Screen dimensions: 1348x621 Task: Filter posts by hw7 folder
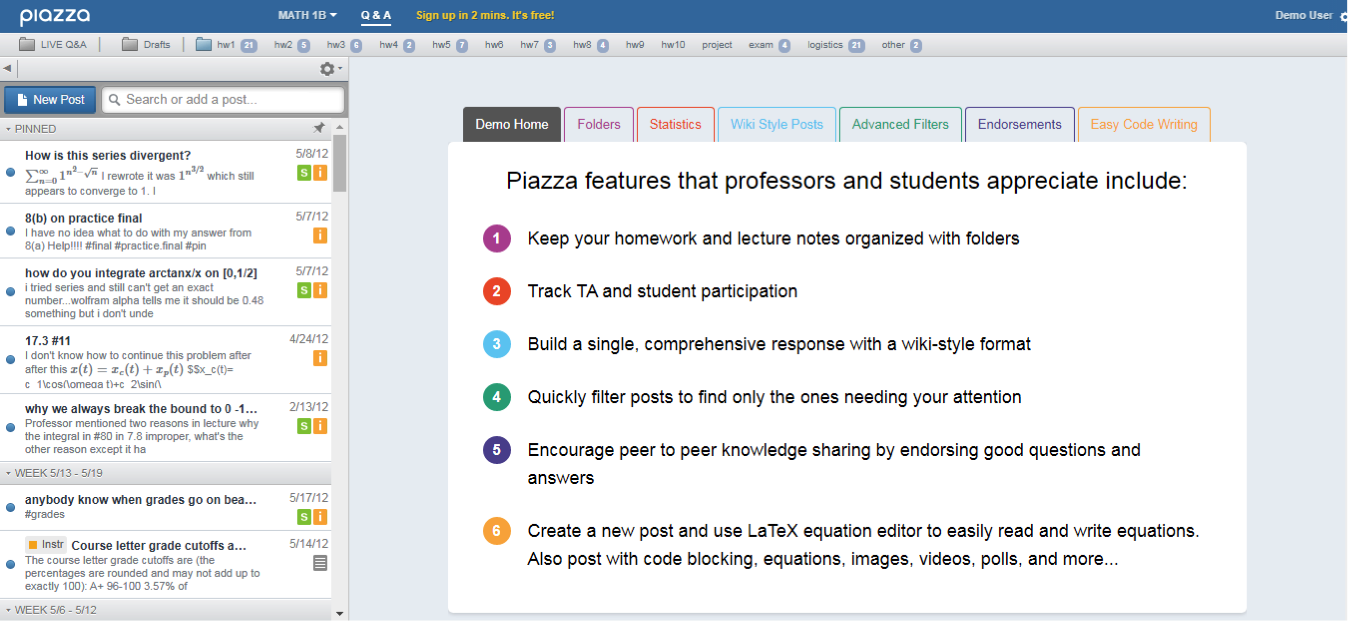point(538,45)
